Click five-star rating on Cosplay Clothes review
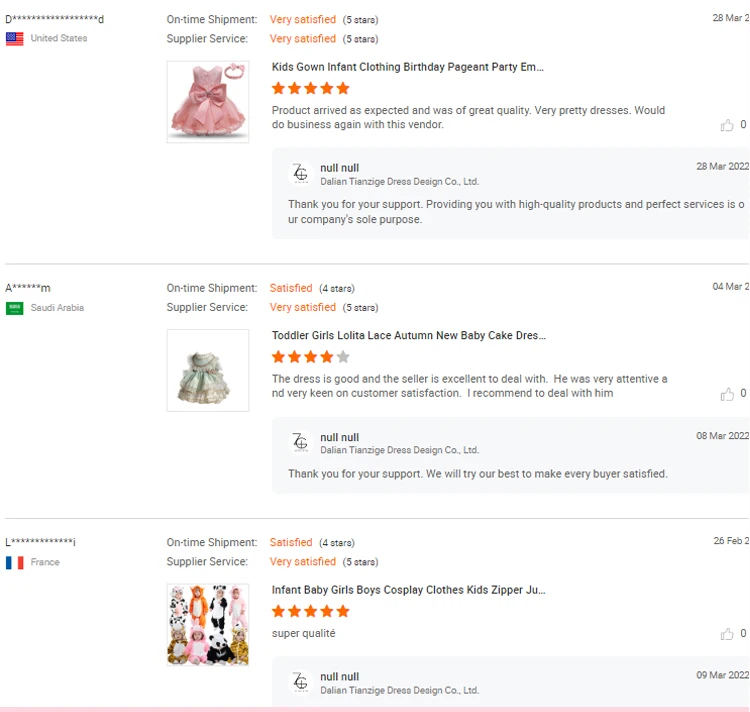This screenshot has width=750, height=712. click(311, 612)
